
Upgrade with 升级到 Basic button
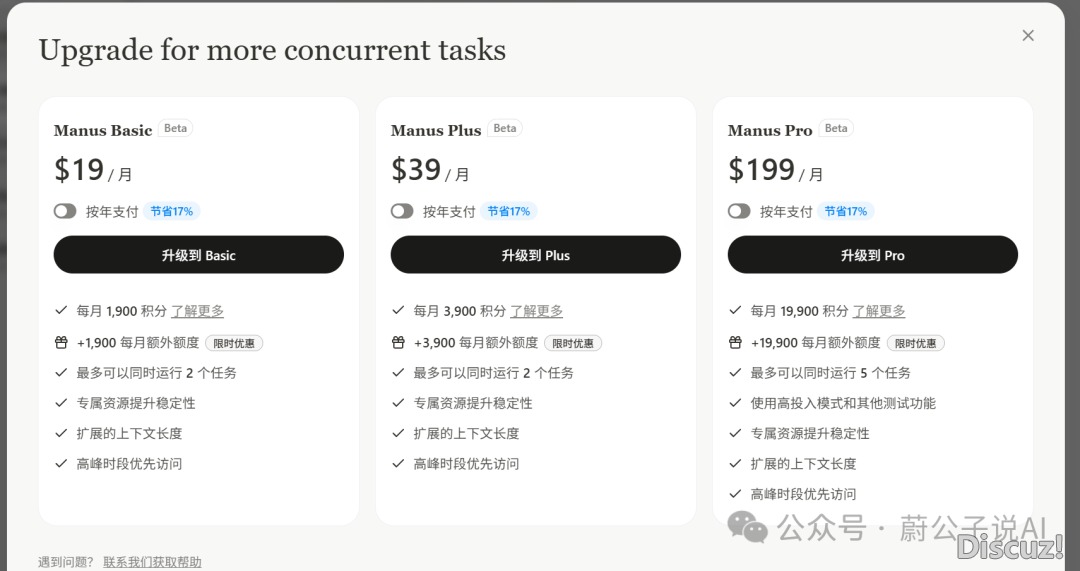(198, 255)
